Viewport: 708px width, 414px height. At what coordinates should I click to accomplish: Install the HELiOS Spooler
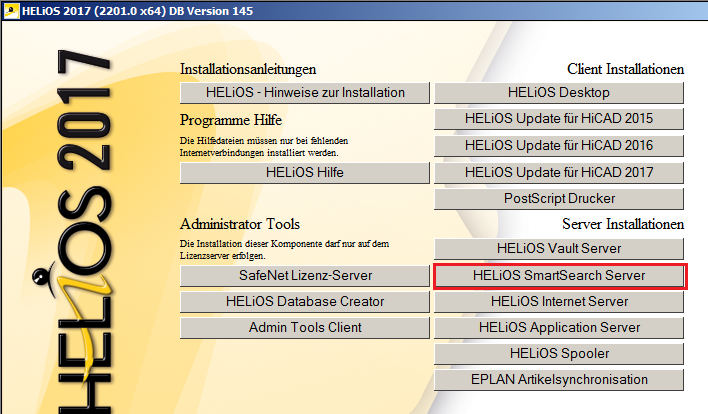559,354
